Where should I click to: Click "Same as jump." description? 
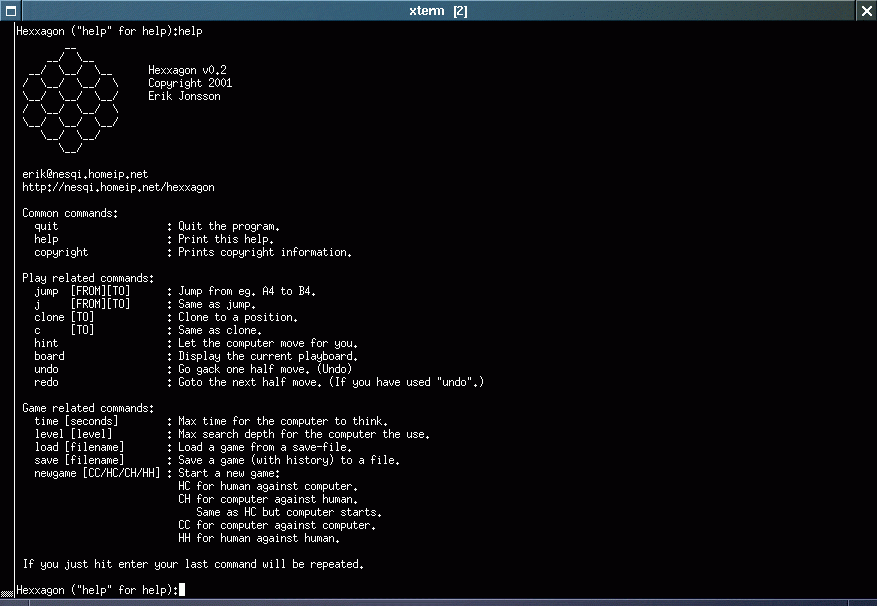[217, 304]
